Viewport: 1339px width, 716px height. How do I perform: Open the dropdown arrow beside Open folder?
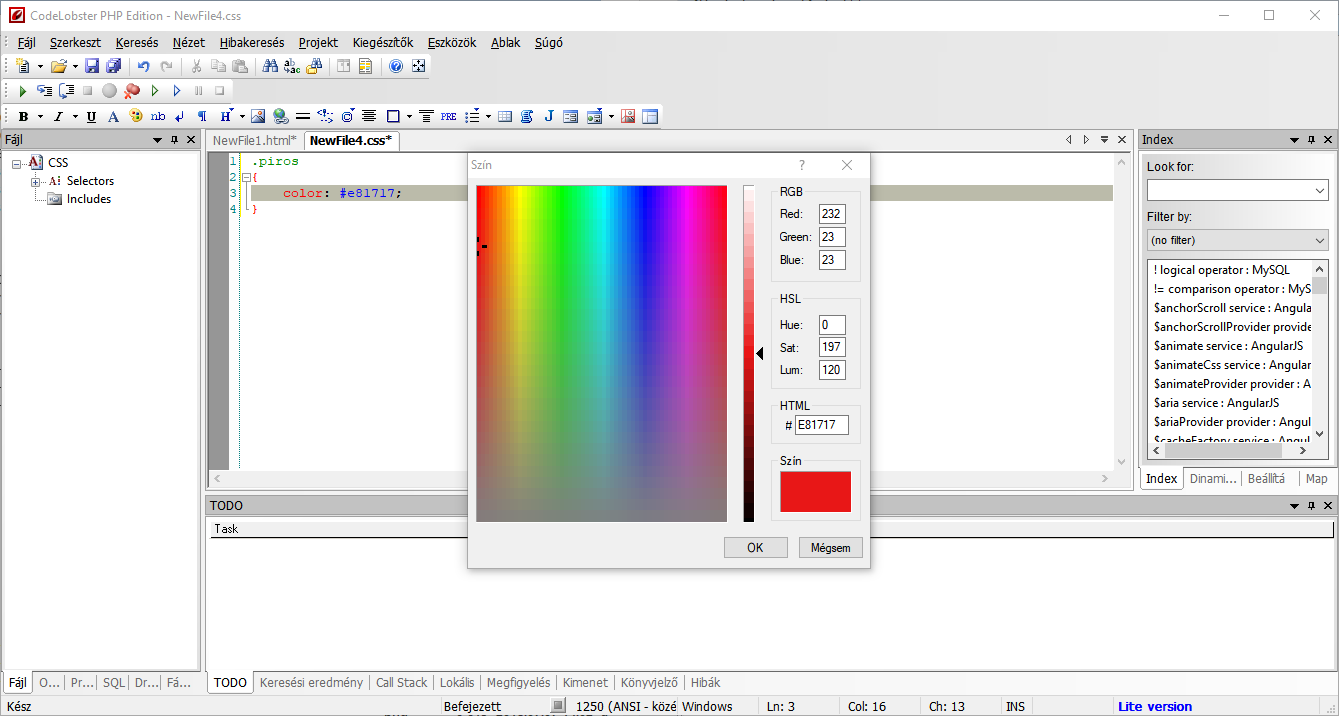75,67
